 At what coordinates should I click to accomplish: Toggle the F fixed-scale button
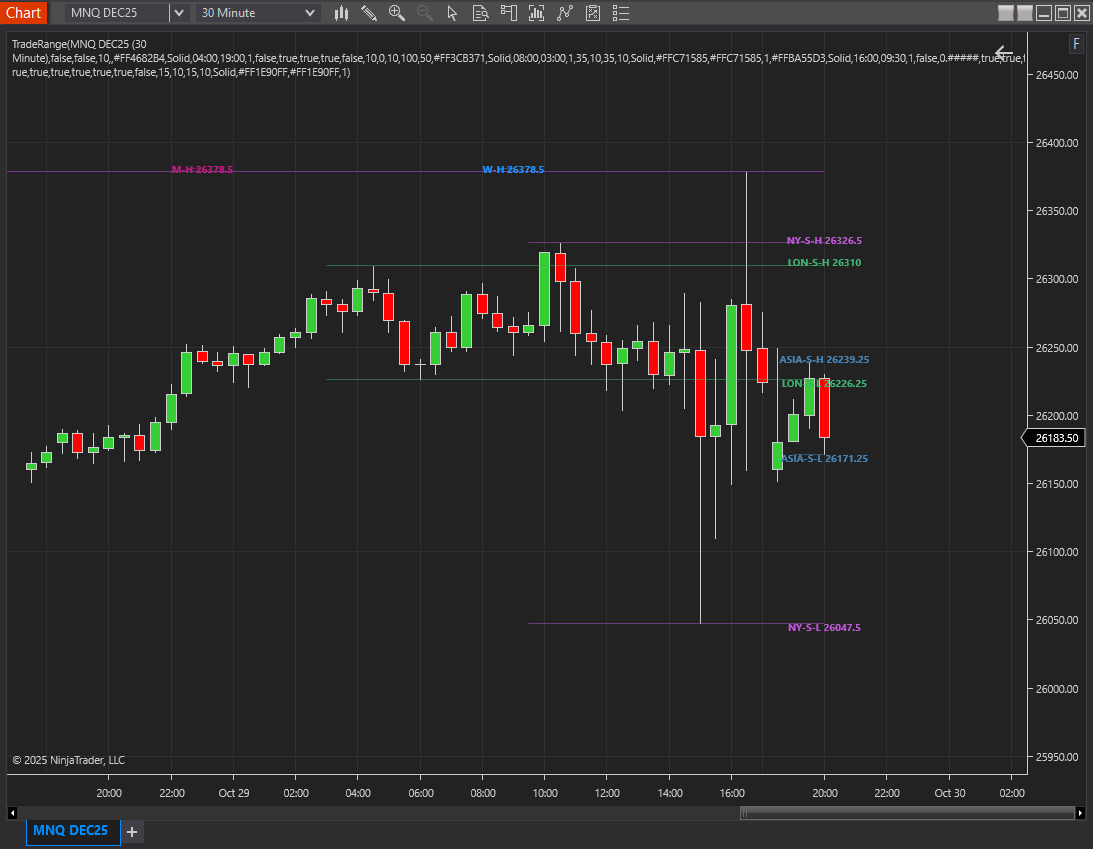(1077, 44)
